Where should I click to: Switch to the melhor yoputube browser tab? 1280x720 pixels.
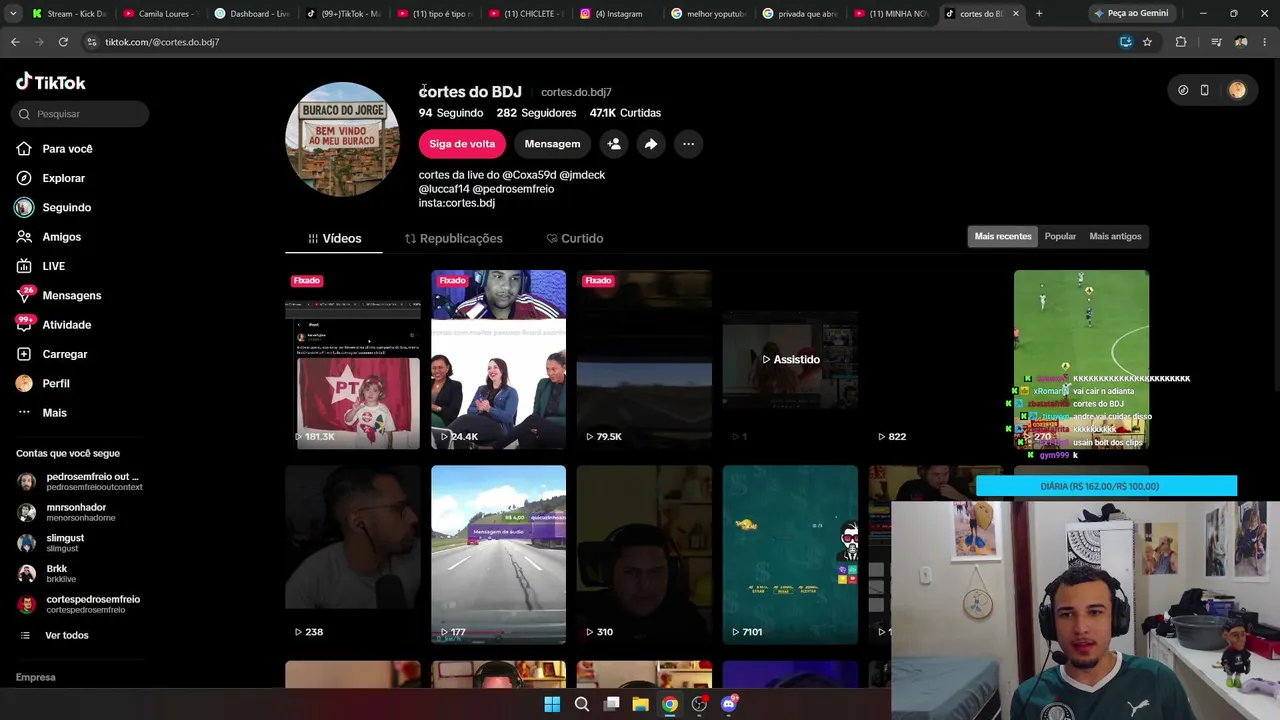pos(707,14)
